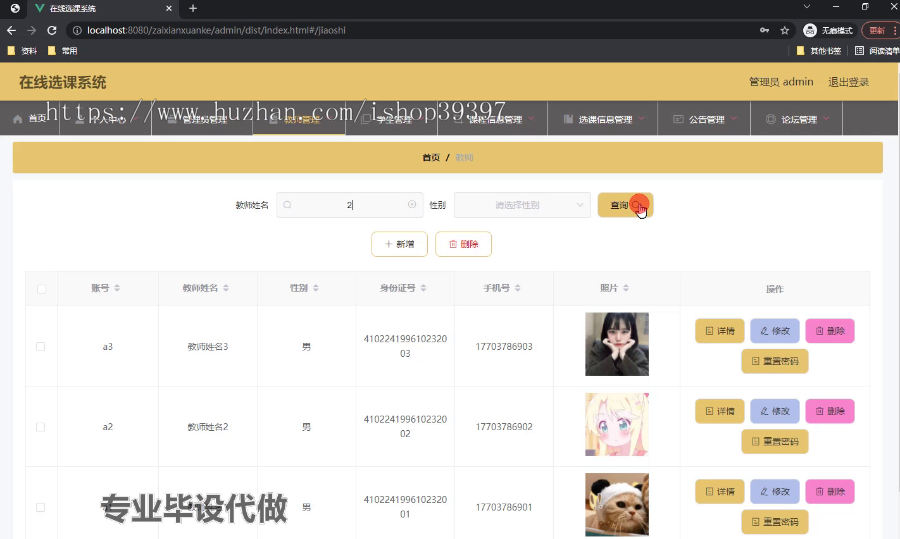900x539 pixels.
Task: Go back in the browser
Action: click(x=11, y=30)
